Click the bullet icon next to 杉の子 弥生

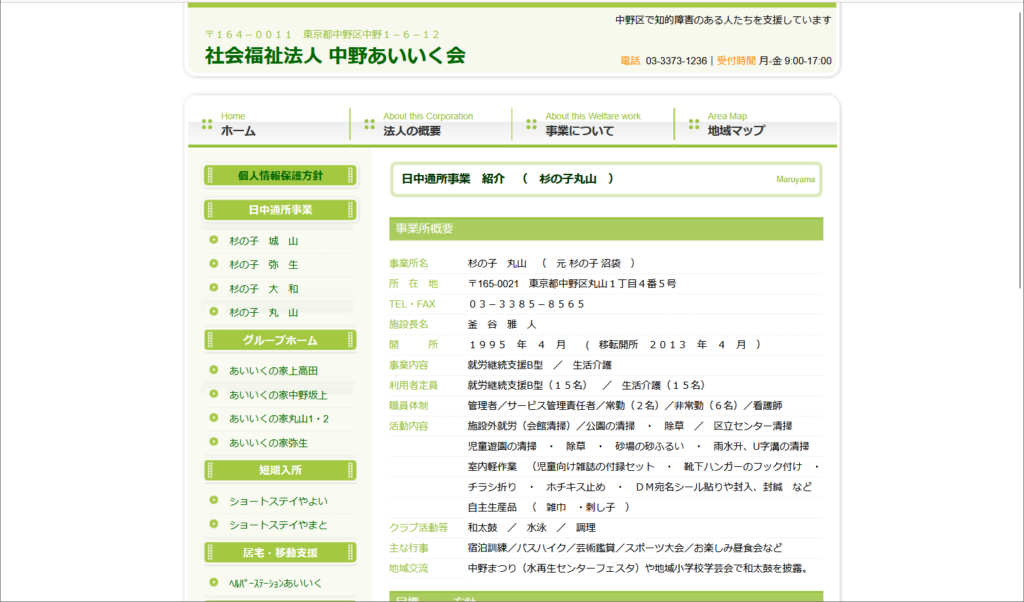[x=213, y=264]
